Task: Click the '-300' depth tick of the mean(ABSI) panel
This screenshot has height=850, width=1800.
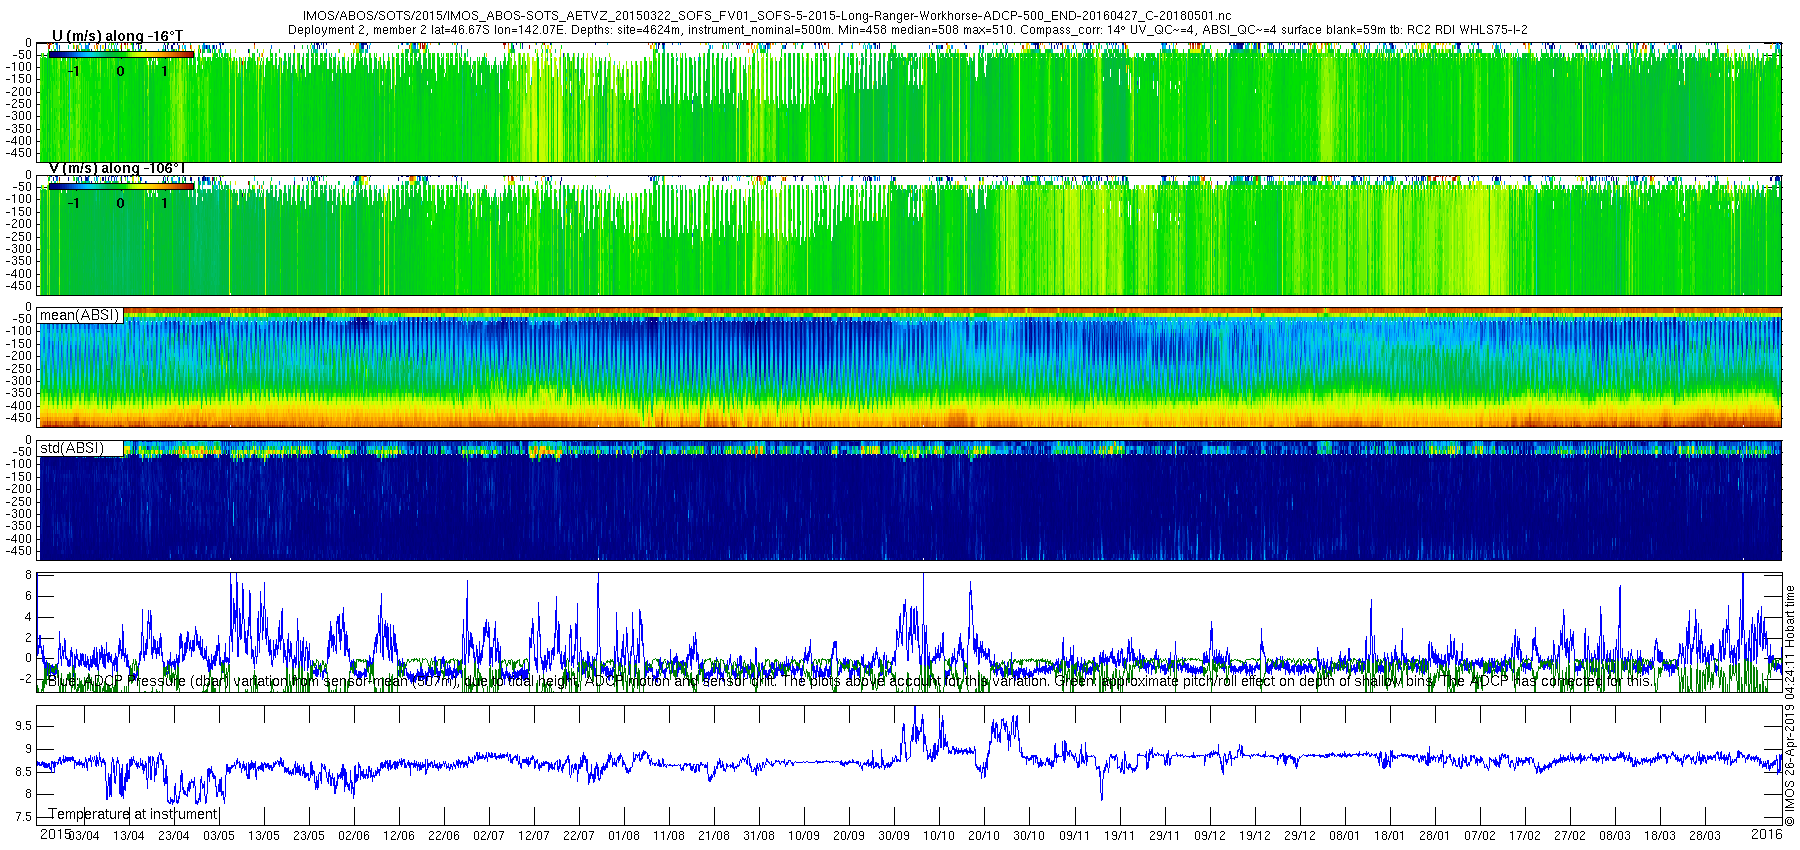Action: pos(20,381)
